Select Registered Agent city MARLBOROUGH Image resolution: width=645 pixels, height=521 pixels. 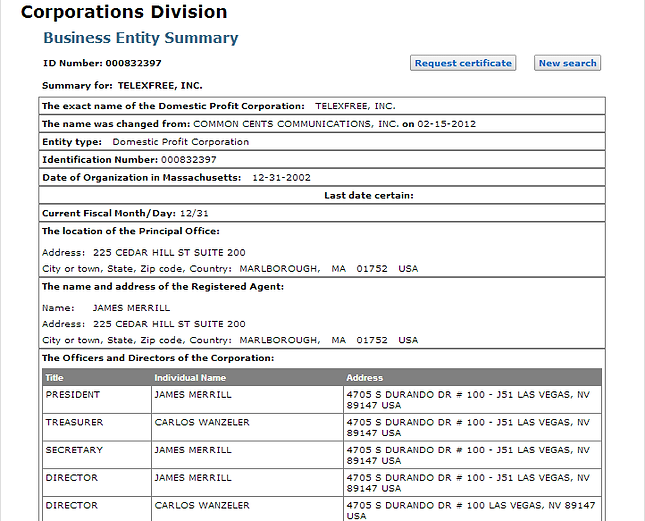point(280,340)
